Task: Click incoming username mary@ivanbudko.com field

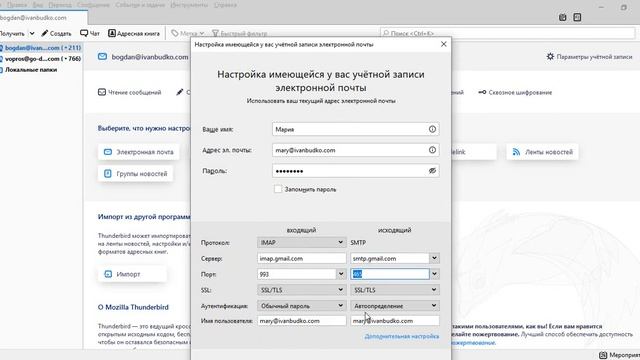Action: [x=302, y=321]
